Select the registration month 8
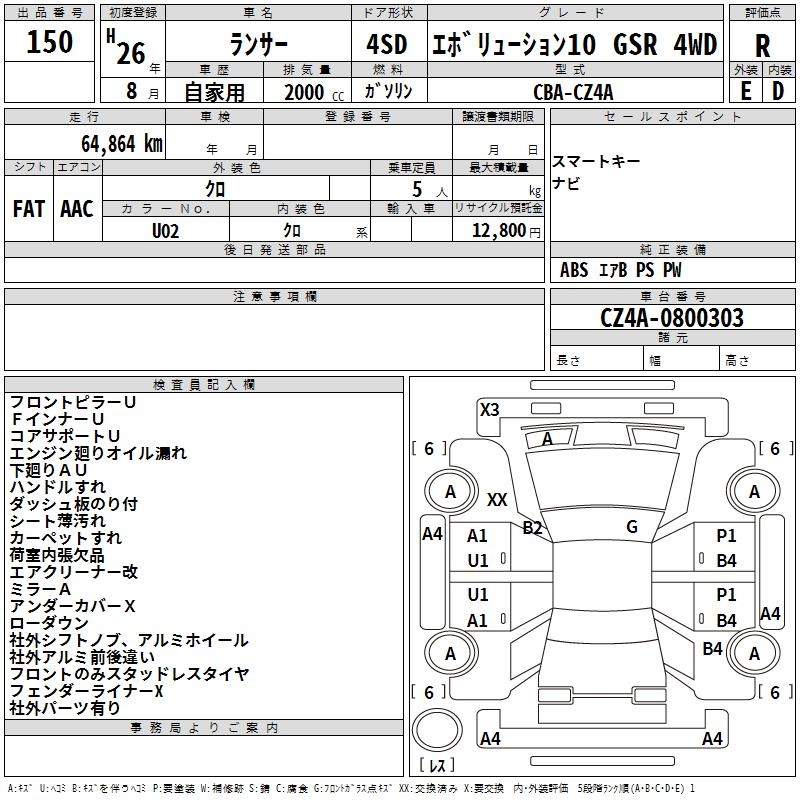This screenshot has width=800, height=800. point(132,91)
